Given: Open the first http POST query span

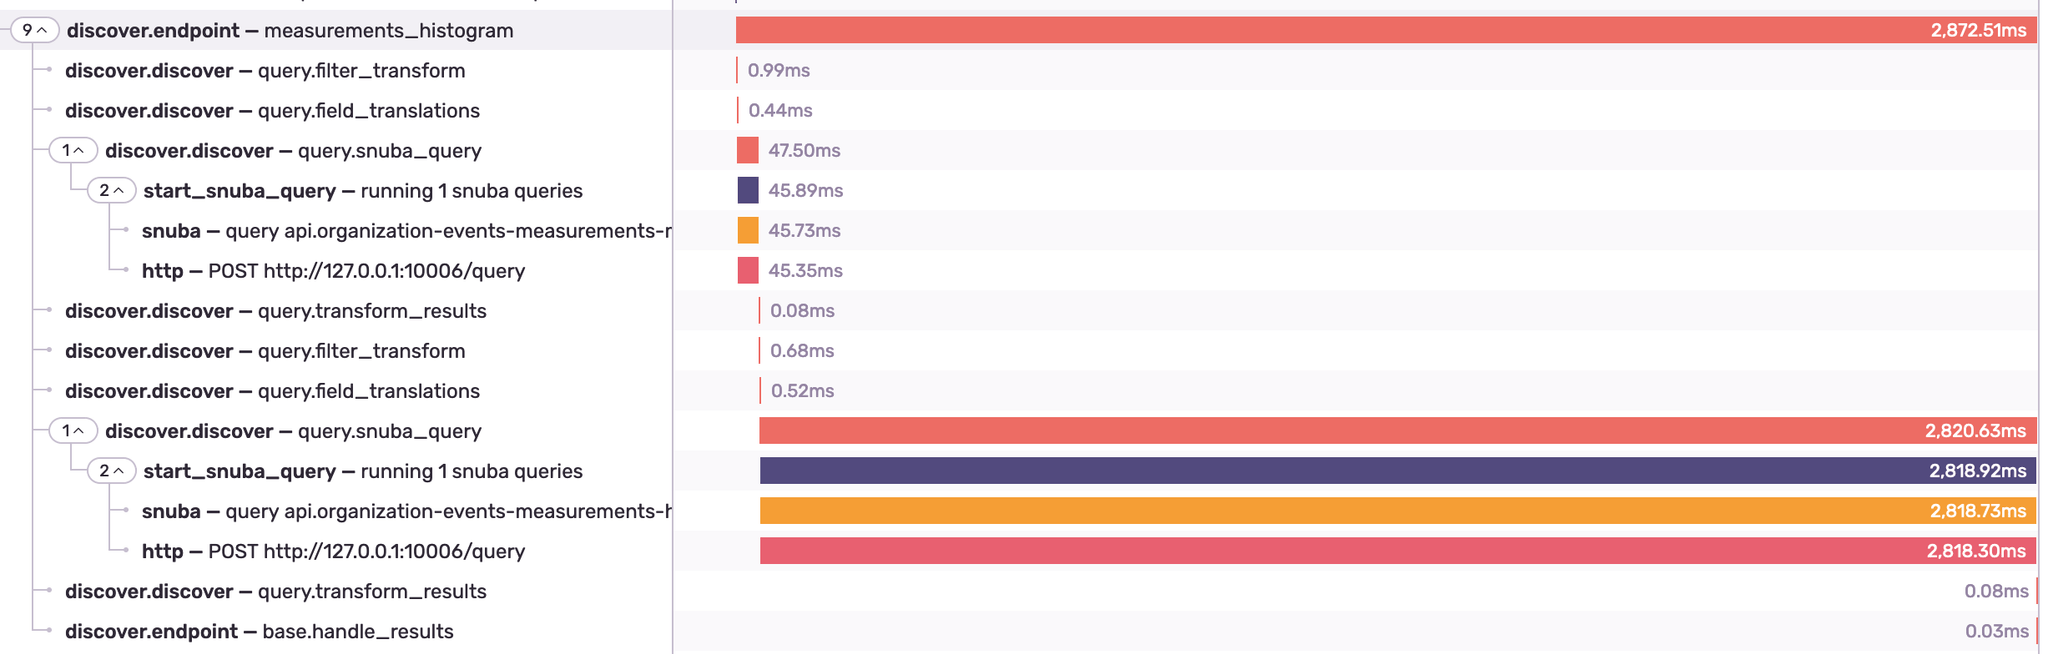Looking at the screenshot, I should click(x=333, y=271).
